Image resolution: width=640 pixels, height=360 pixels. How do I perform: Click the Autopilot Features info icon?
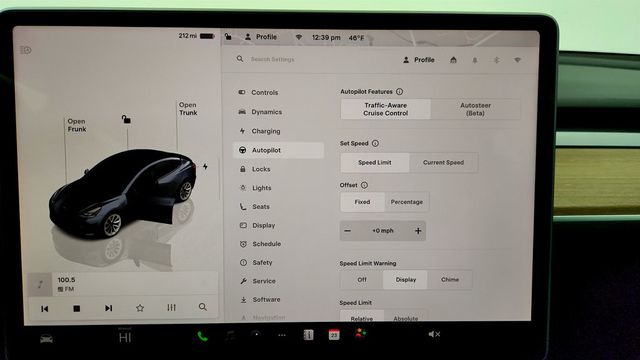pyautogui.click(x=399, y=91)
